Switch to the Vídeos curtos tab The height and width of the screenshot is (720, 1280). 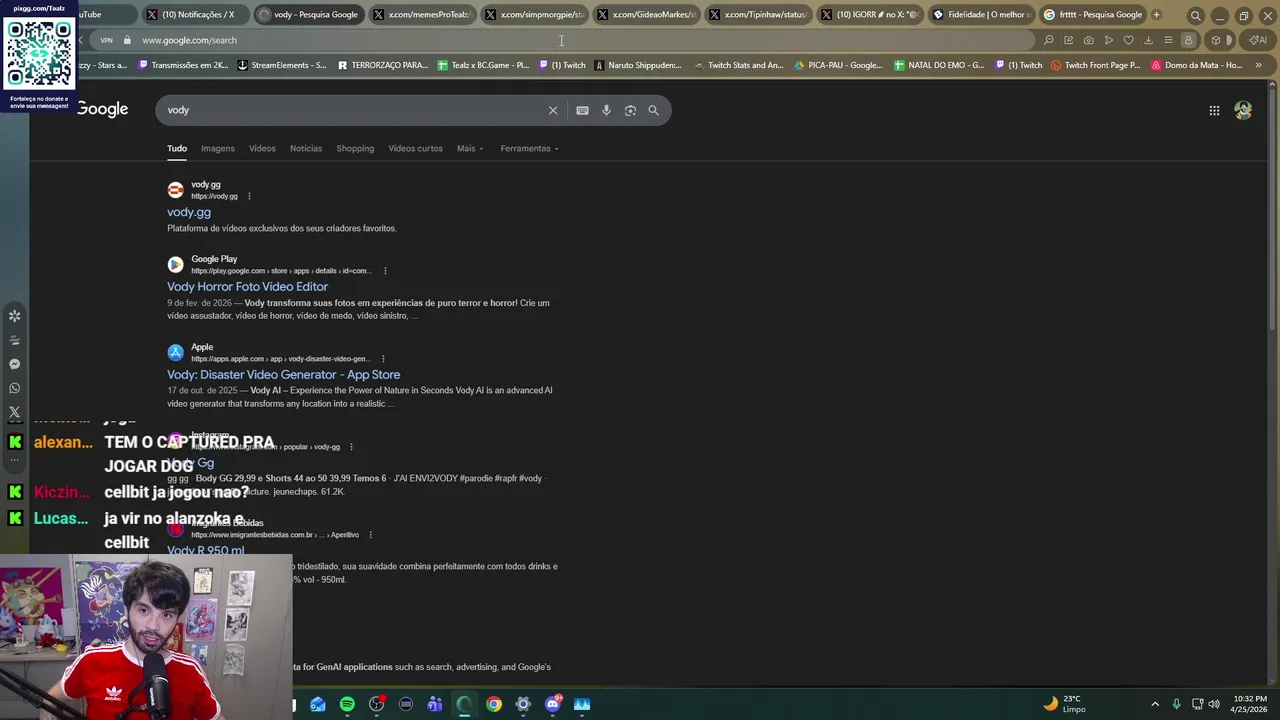click(x=415, y=148)
